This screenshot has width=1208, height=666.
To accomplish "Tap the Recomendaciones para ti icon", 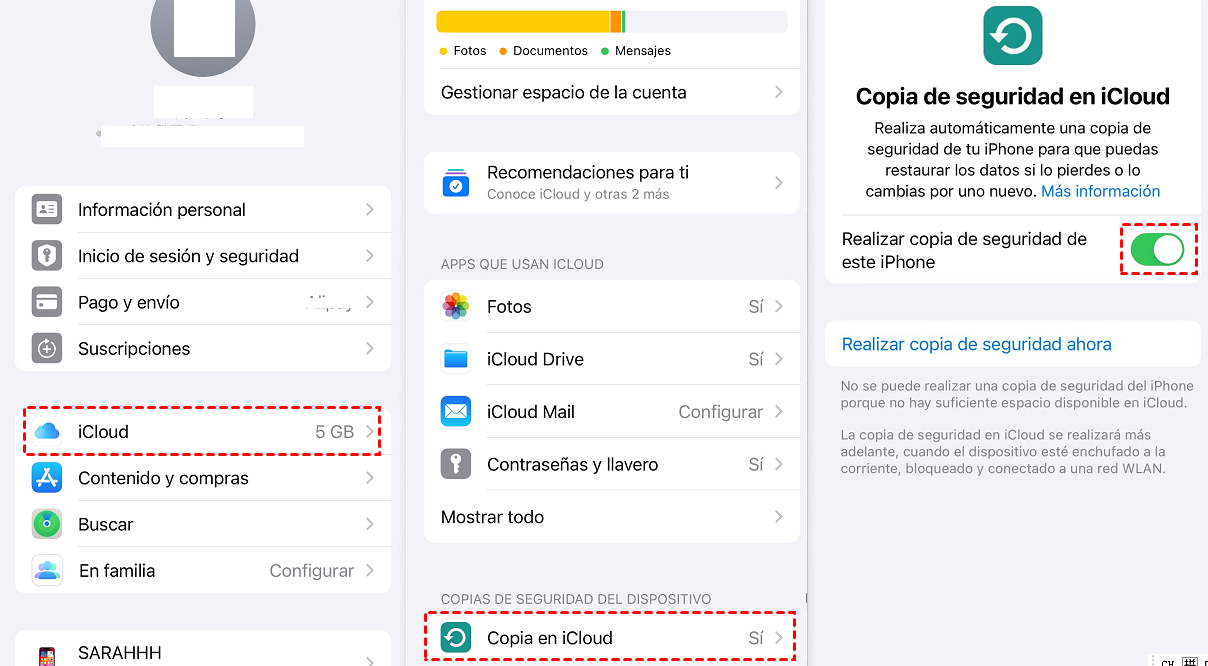I will 456,183.
